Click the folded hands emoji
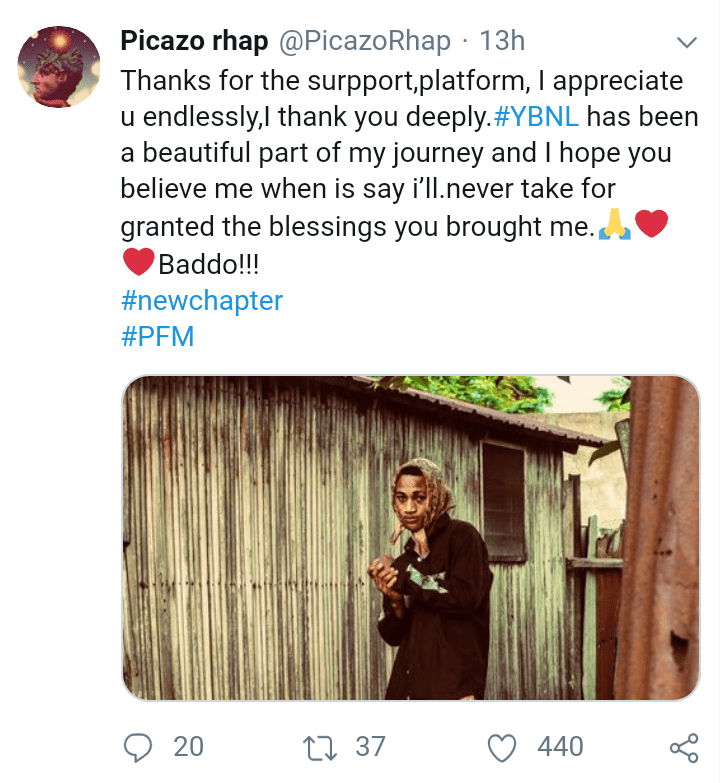The height and width of the screenshot is (783, 720). pyautogui.click(x=613, y=227)
